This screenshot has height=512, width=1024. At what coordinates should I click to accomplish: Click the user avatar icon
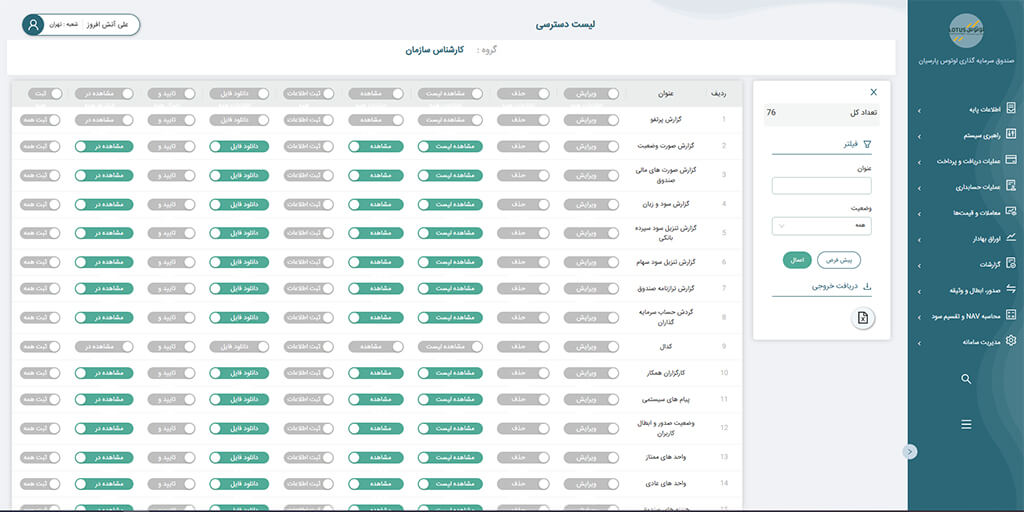tap(34, 25)
